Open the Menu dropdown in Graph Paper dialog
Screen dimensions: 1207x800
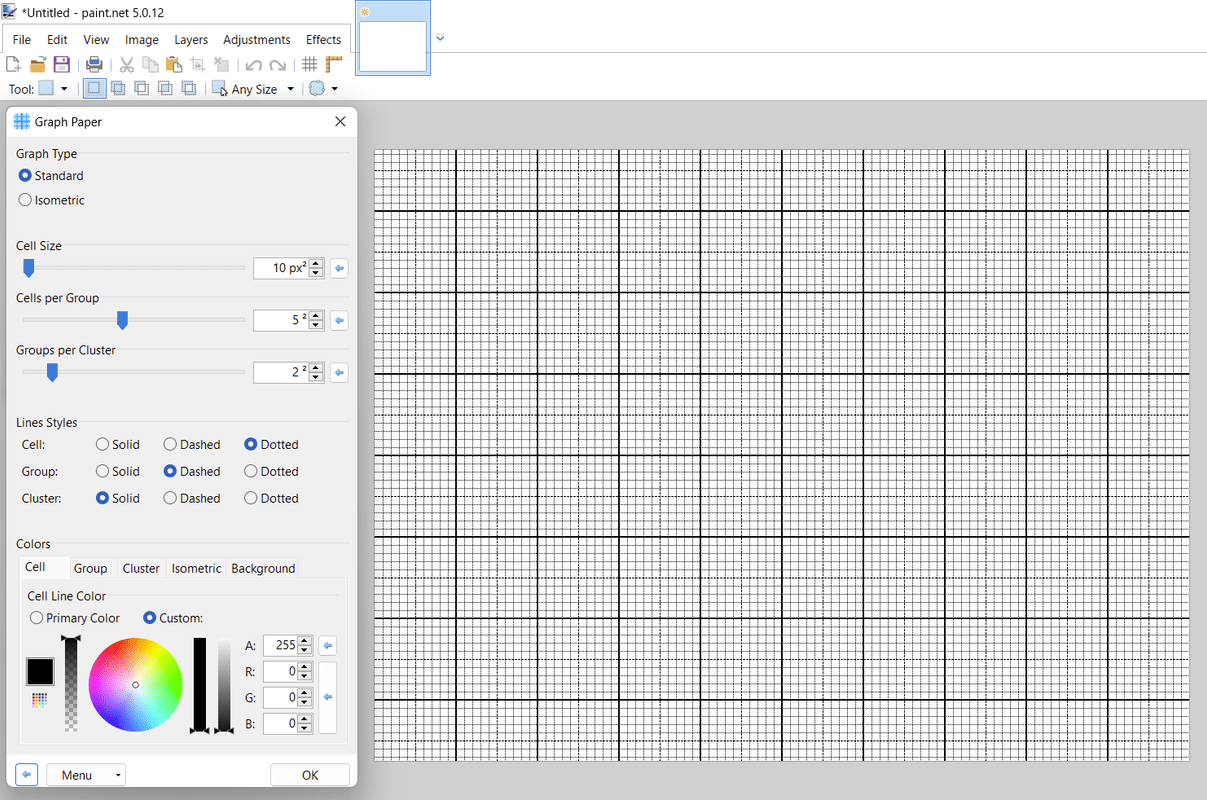click(86, 774)
